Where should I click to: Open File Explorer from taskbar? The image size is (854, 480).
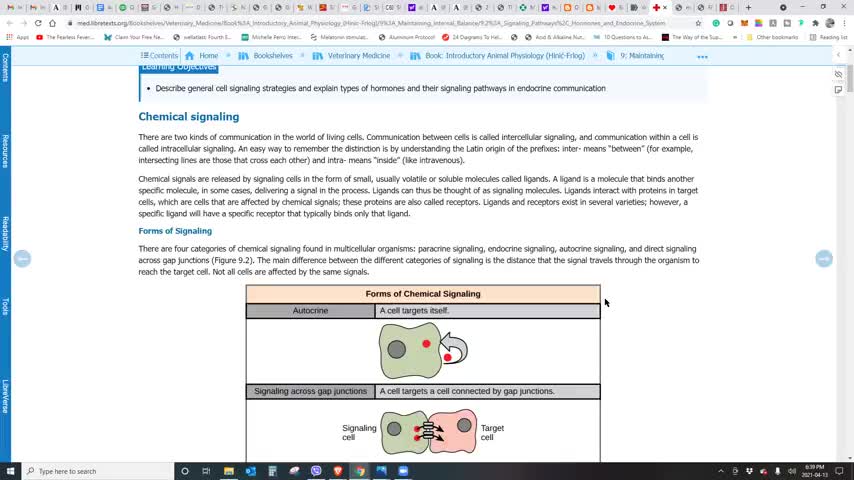[229, 471]
